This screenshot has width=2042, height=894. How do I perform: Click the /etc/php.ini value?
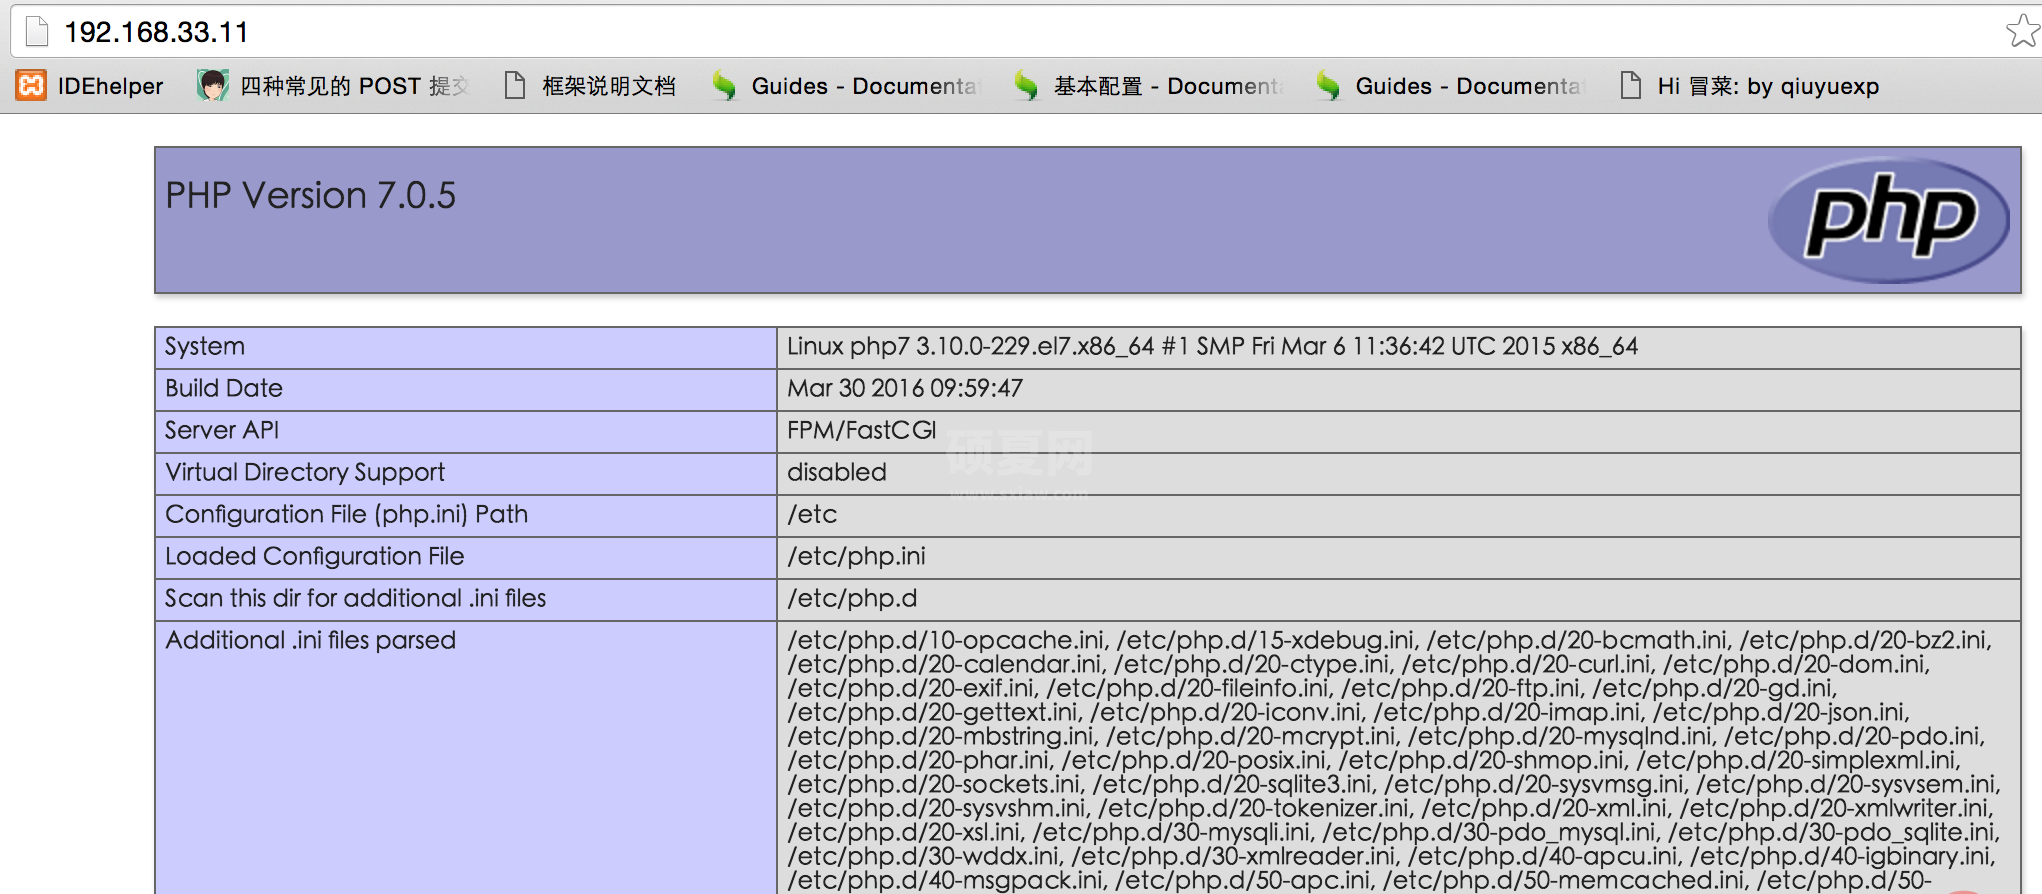coord(856,556)
